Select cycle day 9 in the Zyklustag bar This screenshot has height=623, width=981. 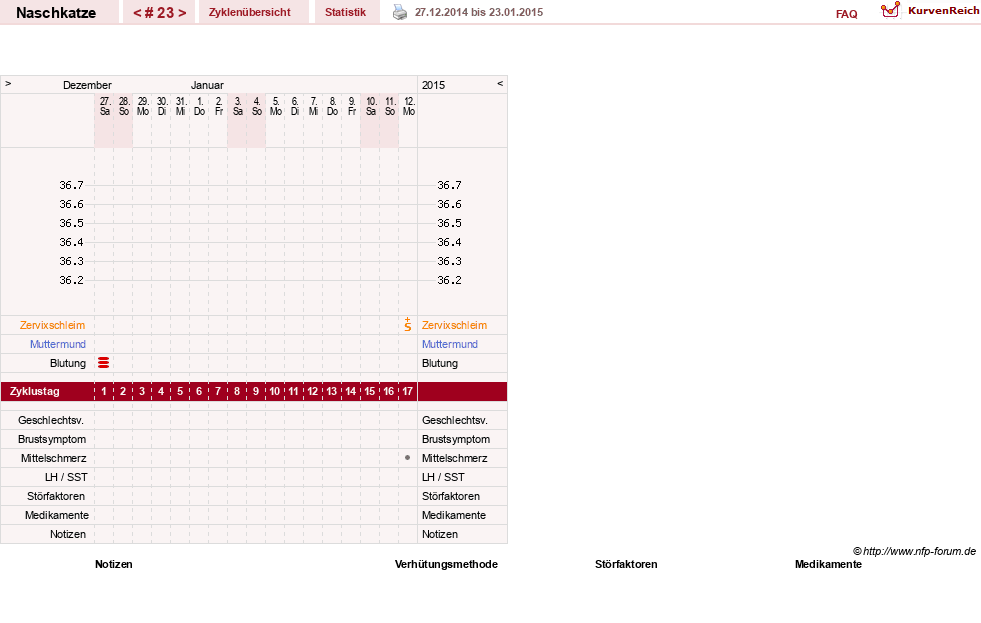tap(256, 392)
